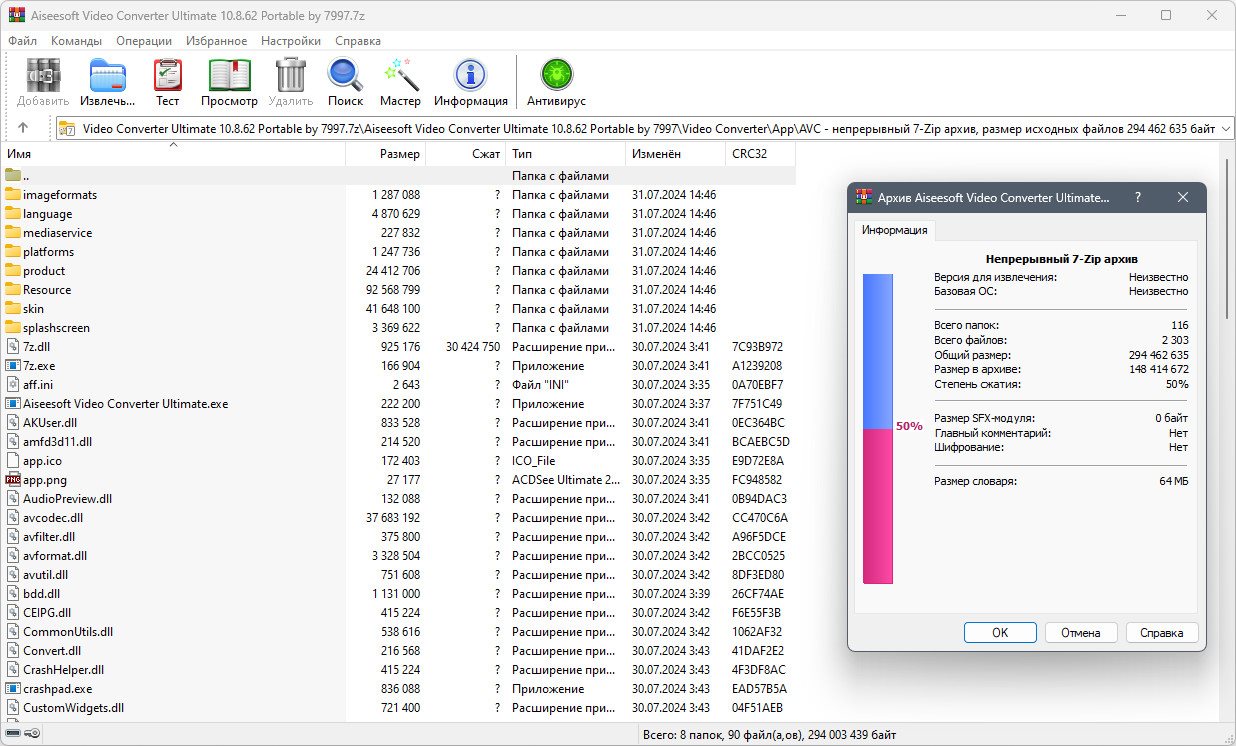Screen dimensions: 1236x746
Task: Click the Отмена button
Action: coord(1081,632)
